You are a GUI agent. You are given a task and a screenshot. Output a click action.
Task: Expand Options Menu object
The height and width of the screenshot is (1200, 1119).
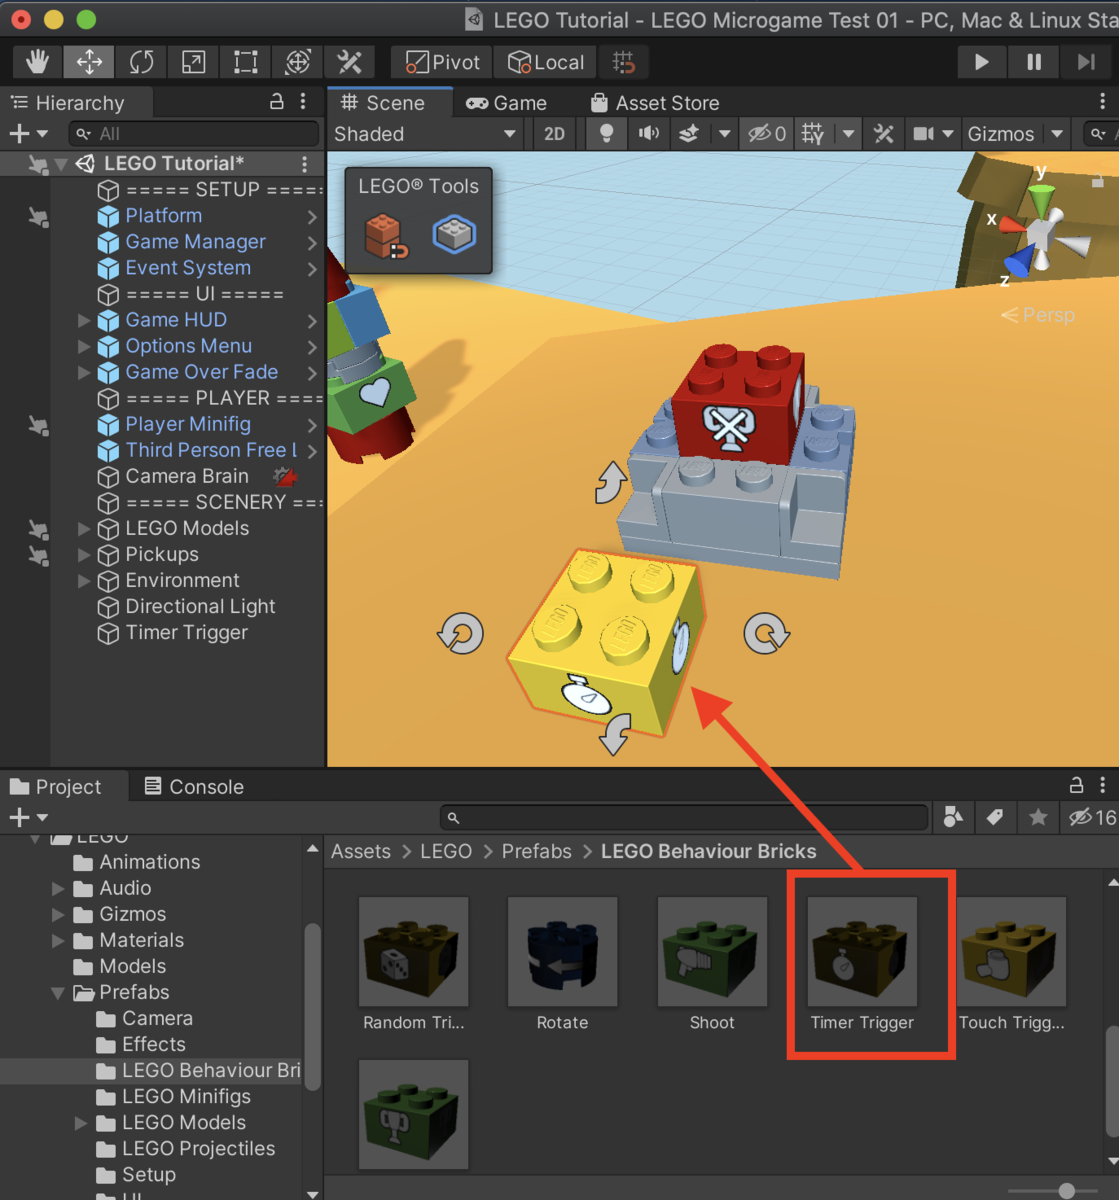pyautogui.click(x=84, y=346)
